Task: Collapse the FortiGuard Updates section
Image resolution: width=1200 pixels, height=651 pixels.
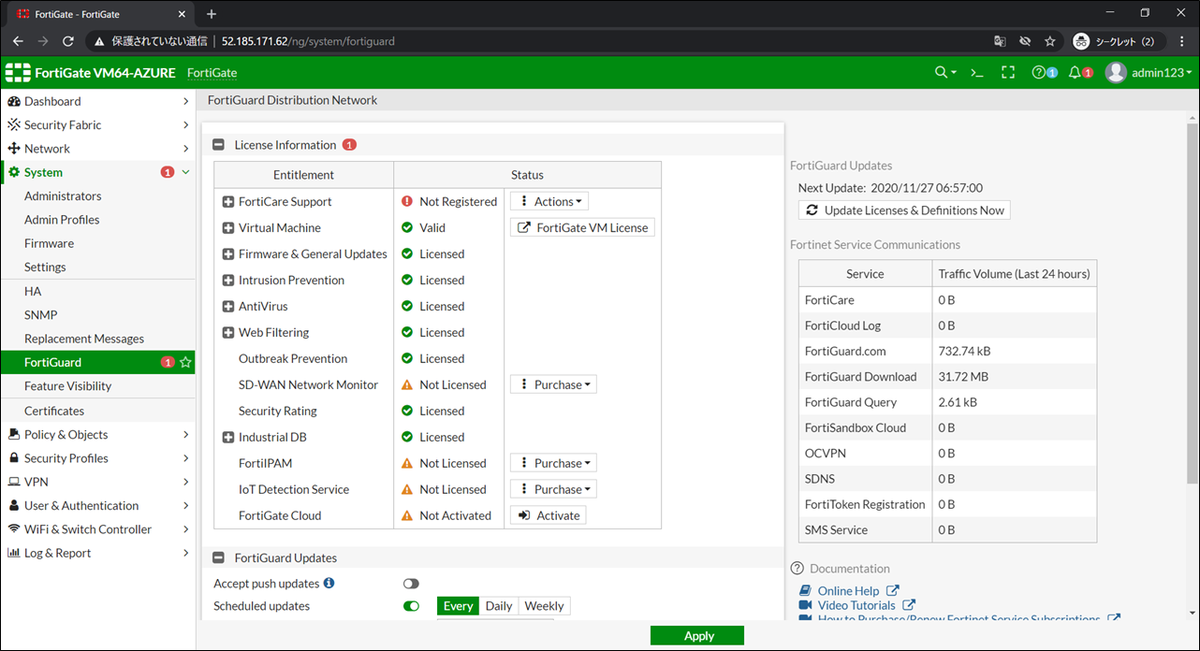Action: 219,558
